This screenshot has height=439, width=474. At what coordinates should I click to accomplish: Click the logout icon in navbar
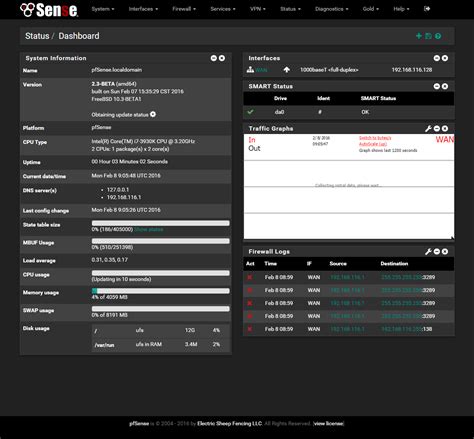tap(427, 9)
